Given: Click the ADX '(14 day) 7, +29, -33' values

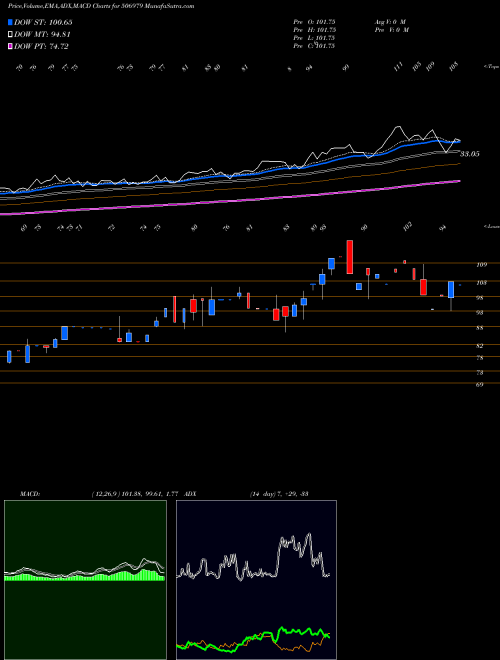Looking at the screenshot, I should point(279,494).
